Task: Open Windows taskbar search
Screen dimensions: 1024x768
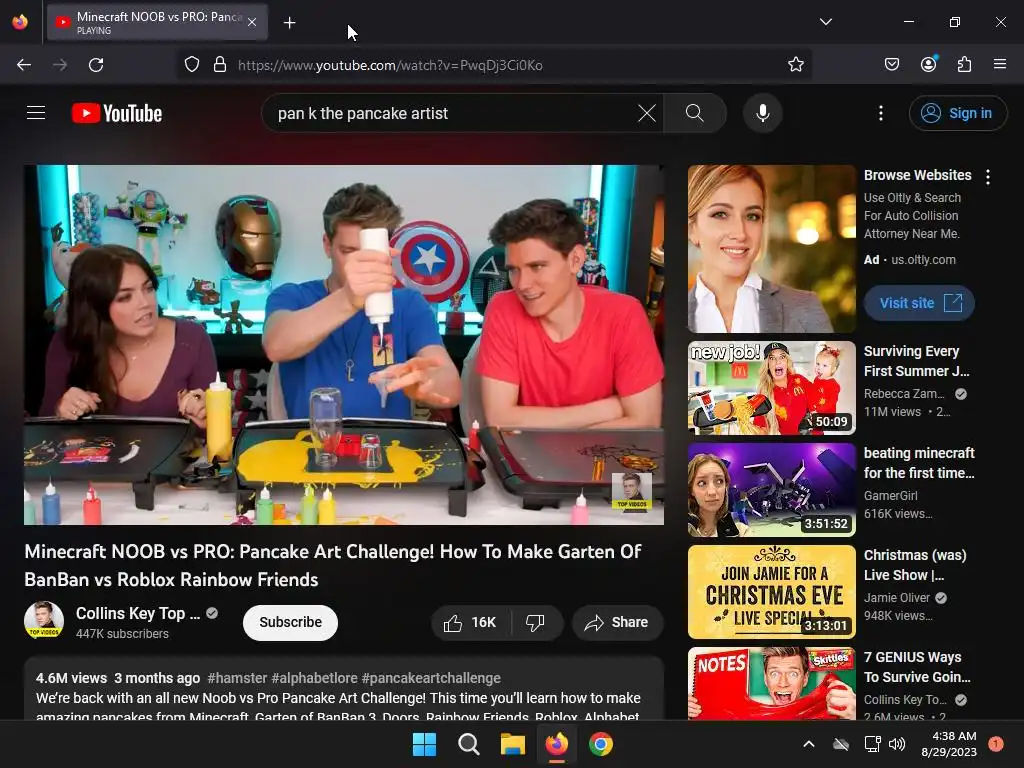Action: (468, 744)
